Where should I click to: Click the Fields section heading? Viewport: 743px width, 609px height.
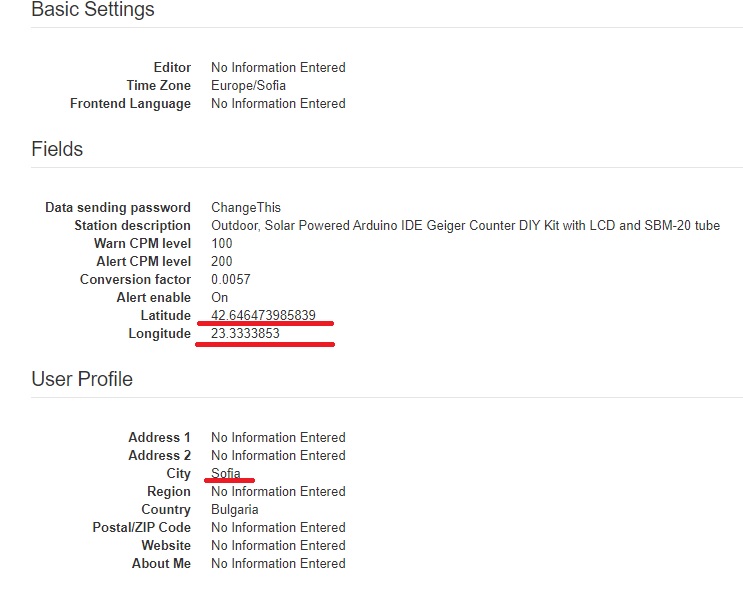(57, 149)
